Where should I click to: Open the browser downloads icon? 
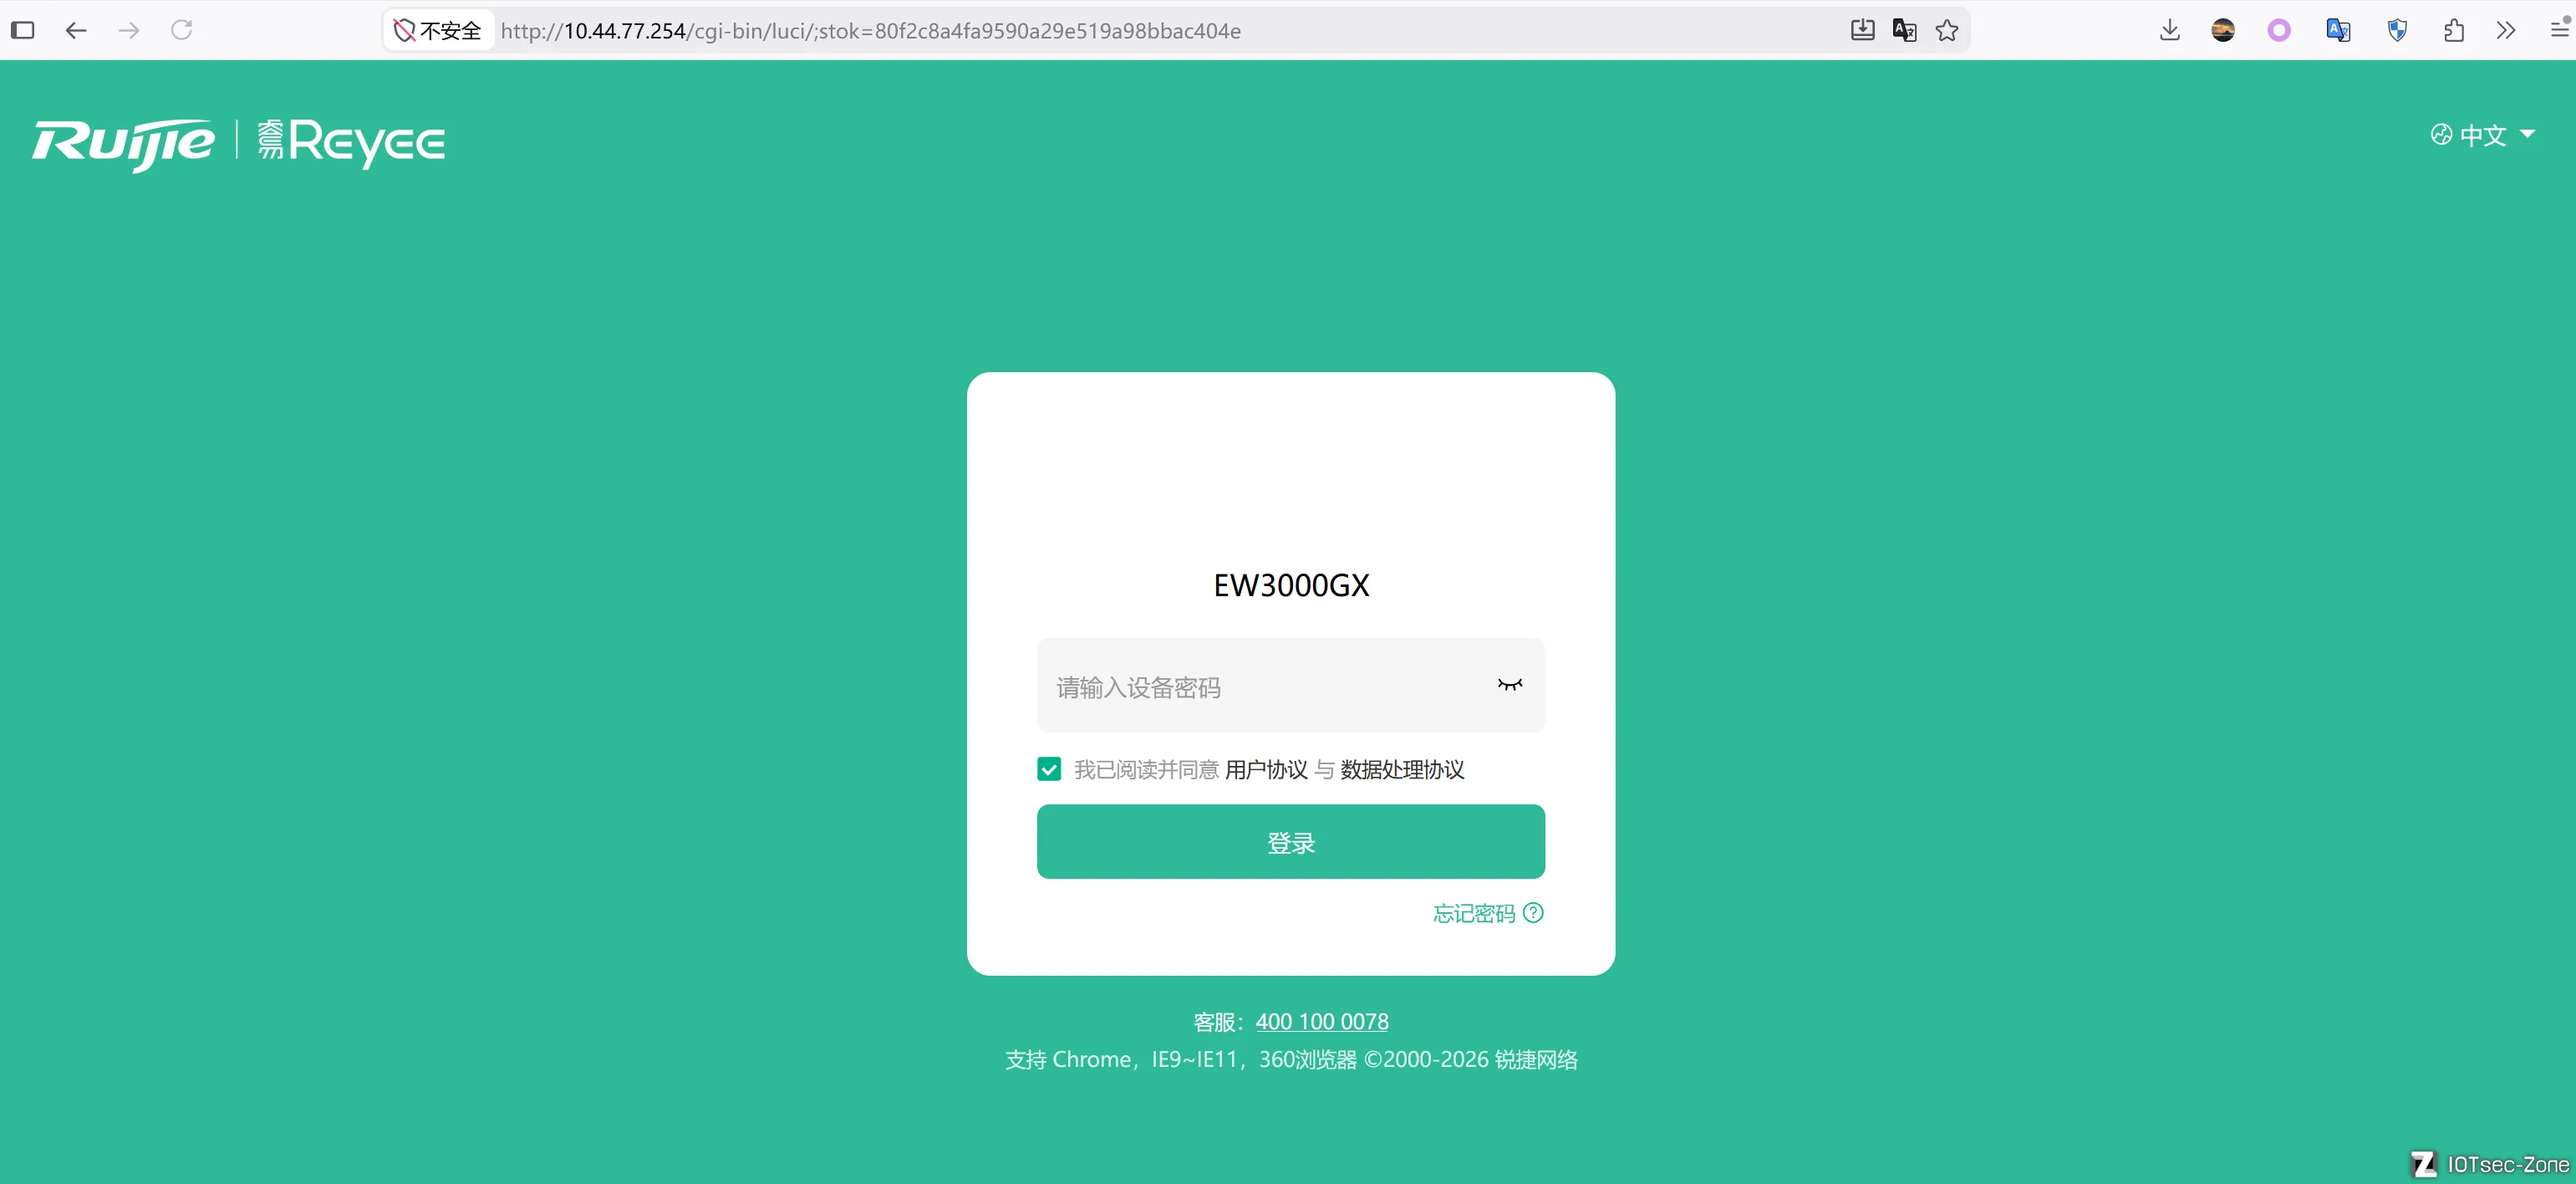tap(2169, 30)
